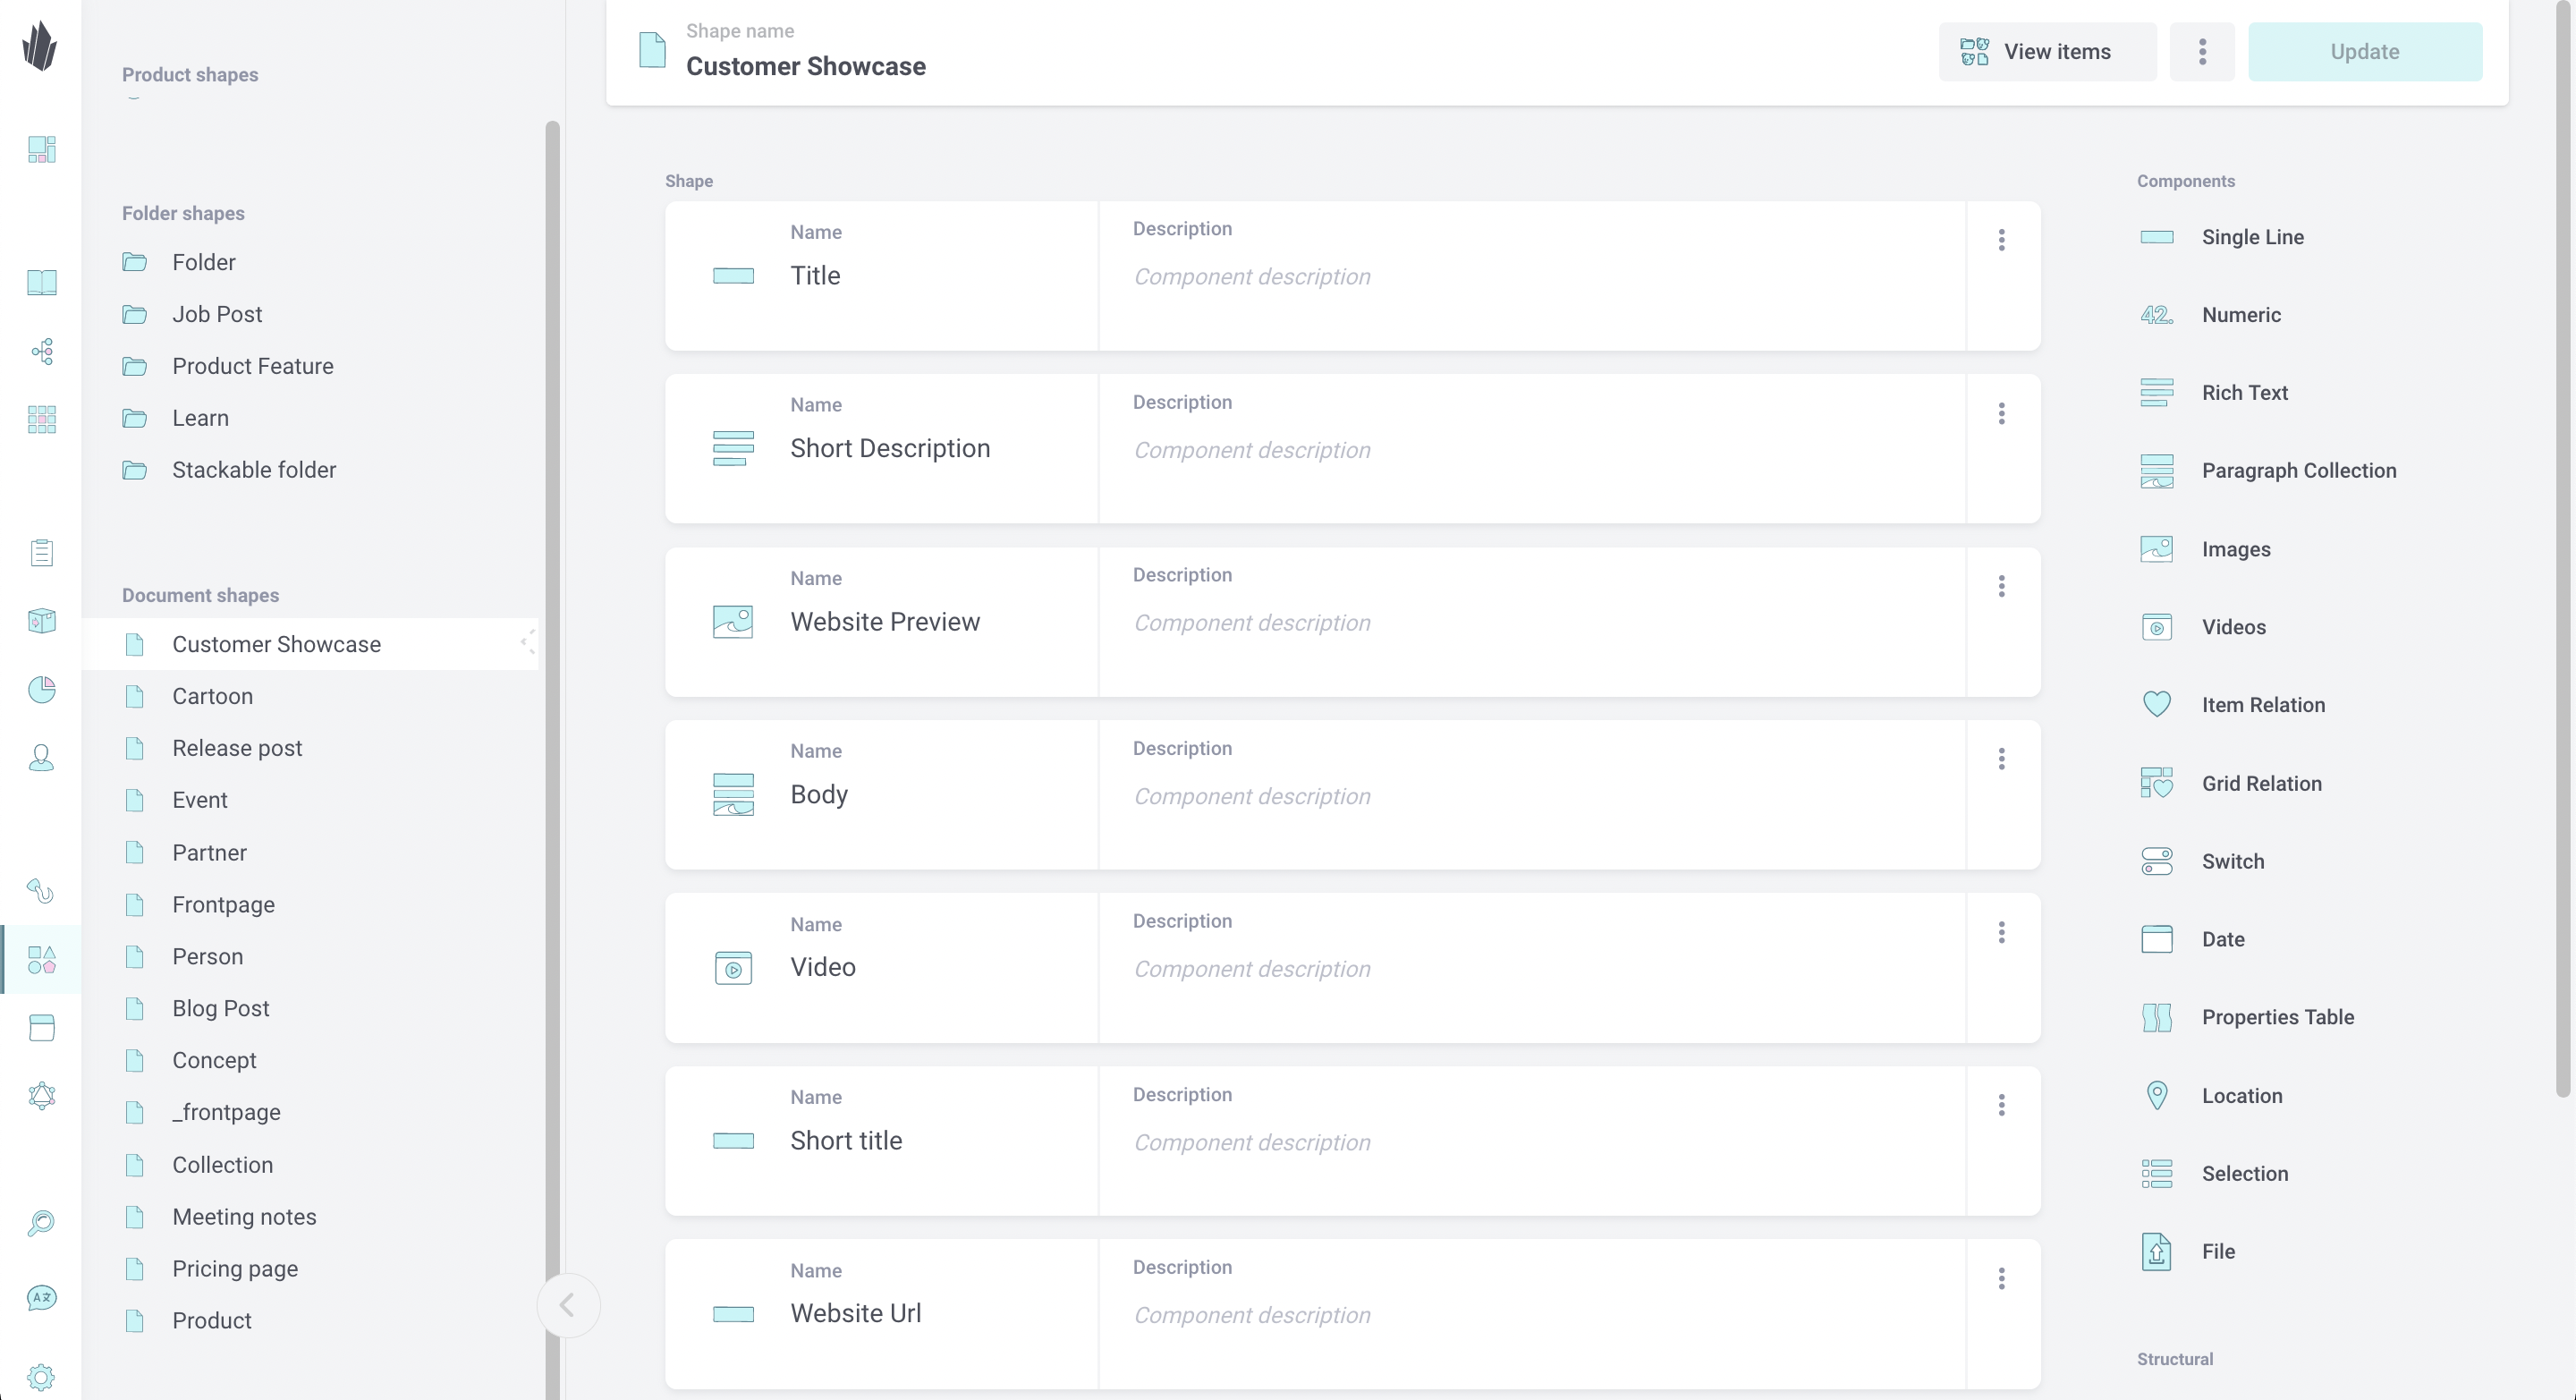Open the settings gear icon

click(x=41, y=1377)
